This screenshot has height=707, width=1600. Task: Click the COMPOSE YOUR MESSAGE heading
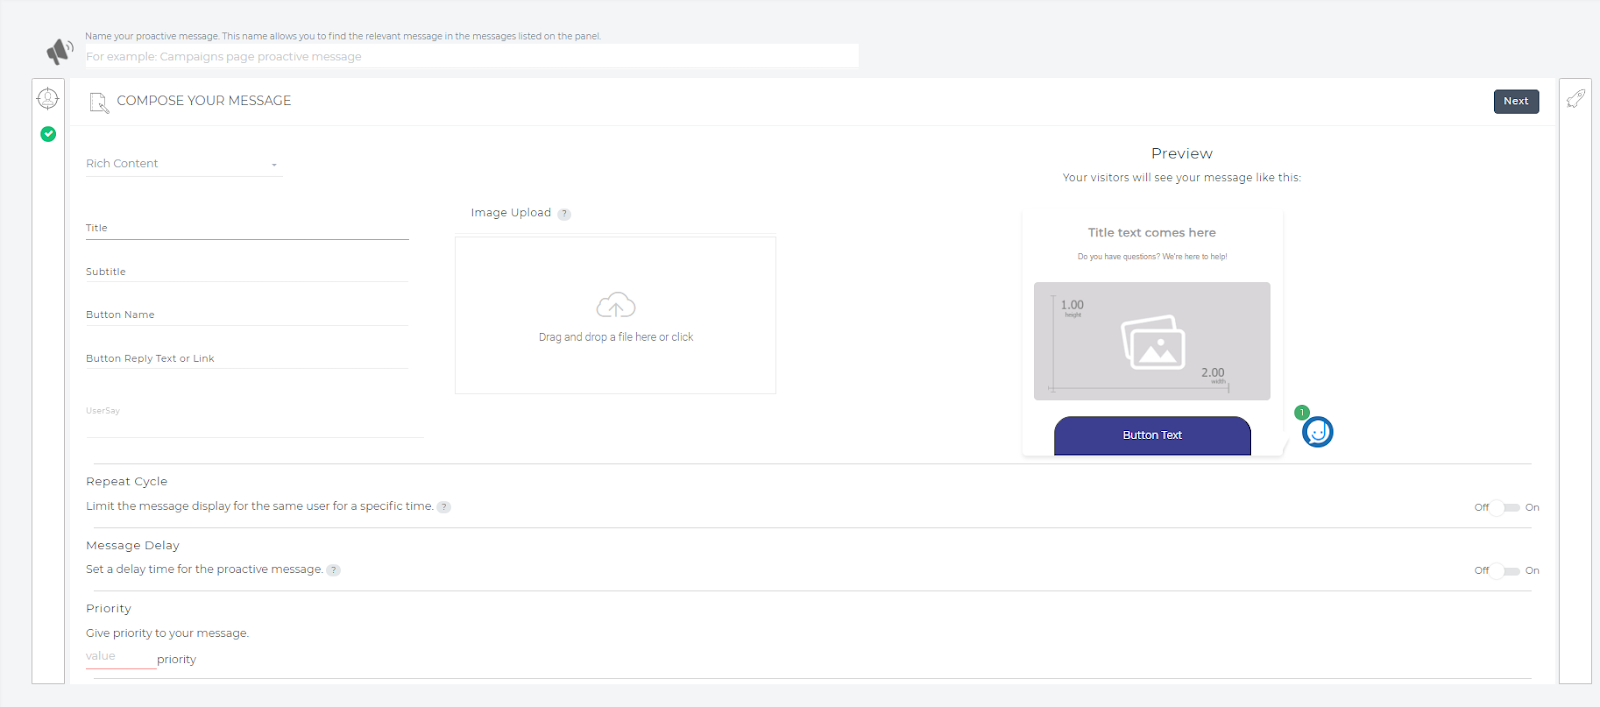pyautogui.click(x=204, y=101)
